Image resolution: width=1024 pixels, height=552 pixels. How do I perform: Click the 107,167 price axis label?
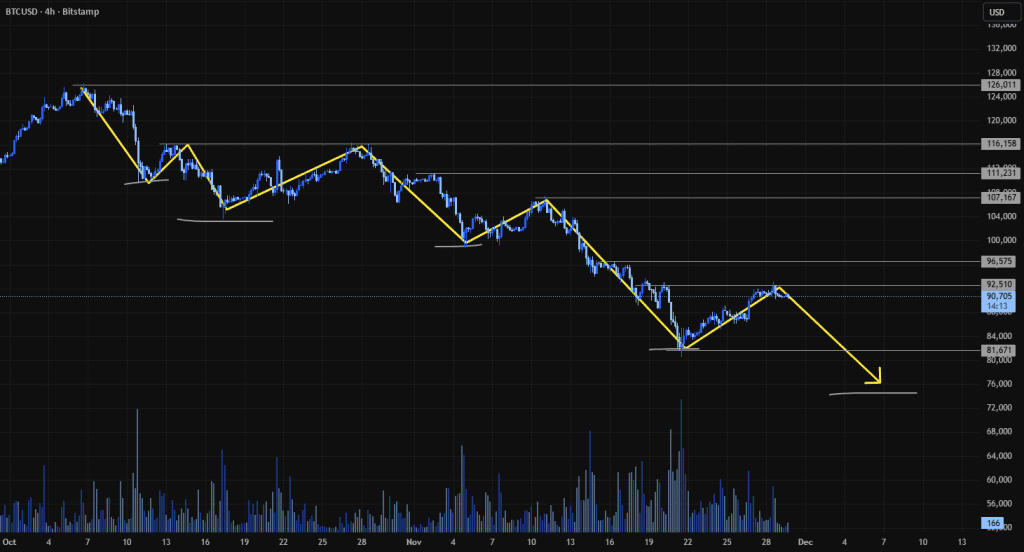(1001, 198)
